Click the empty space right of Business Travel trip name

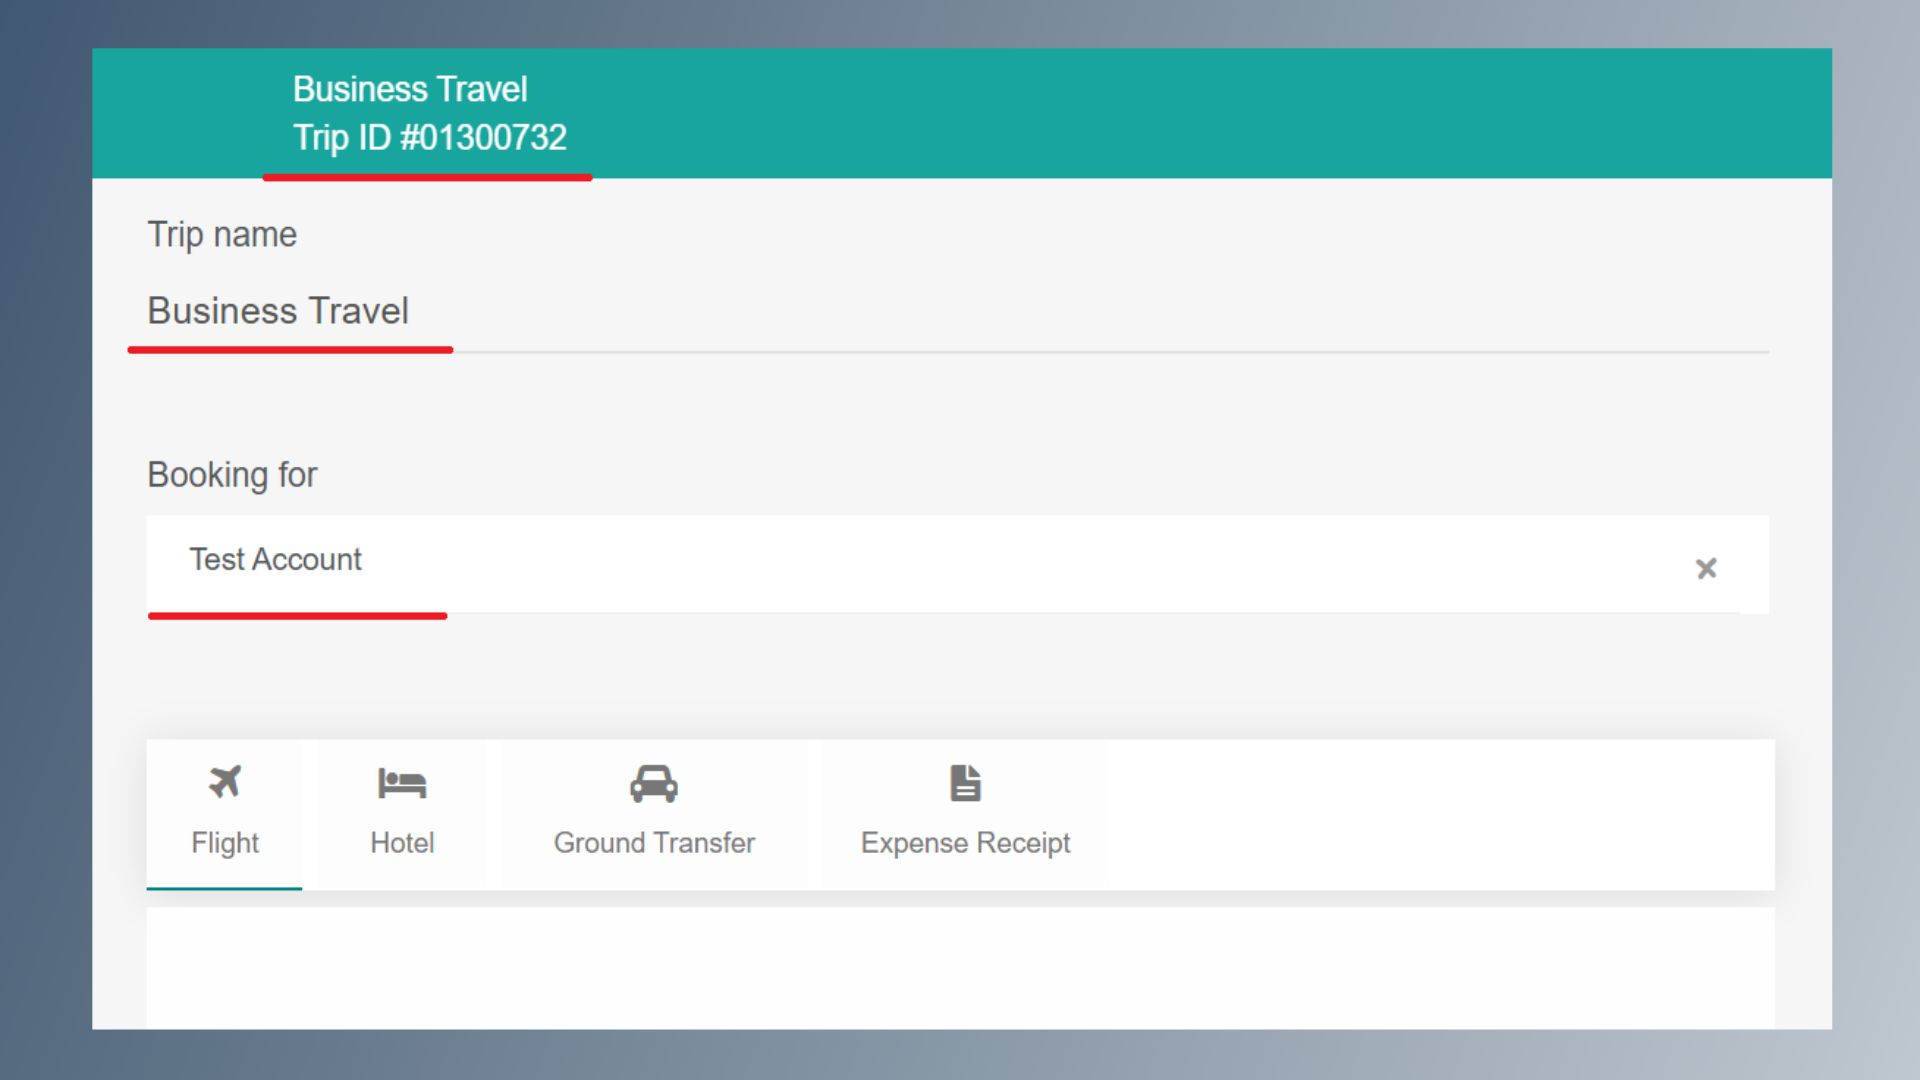pyautogui.click(x=1100, y=311)
